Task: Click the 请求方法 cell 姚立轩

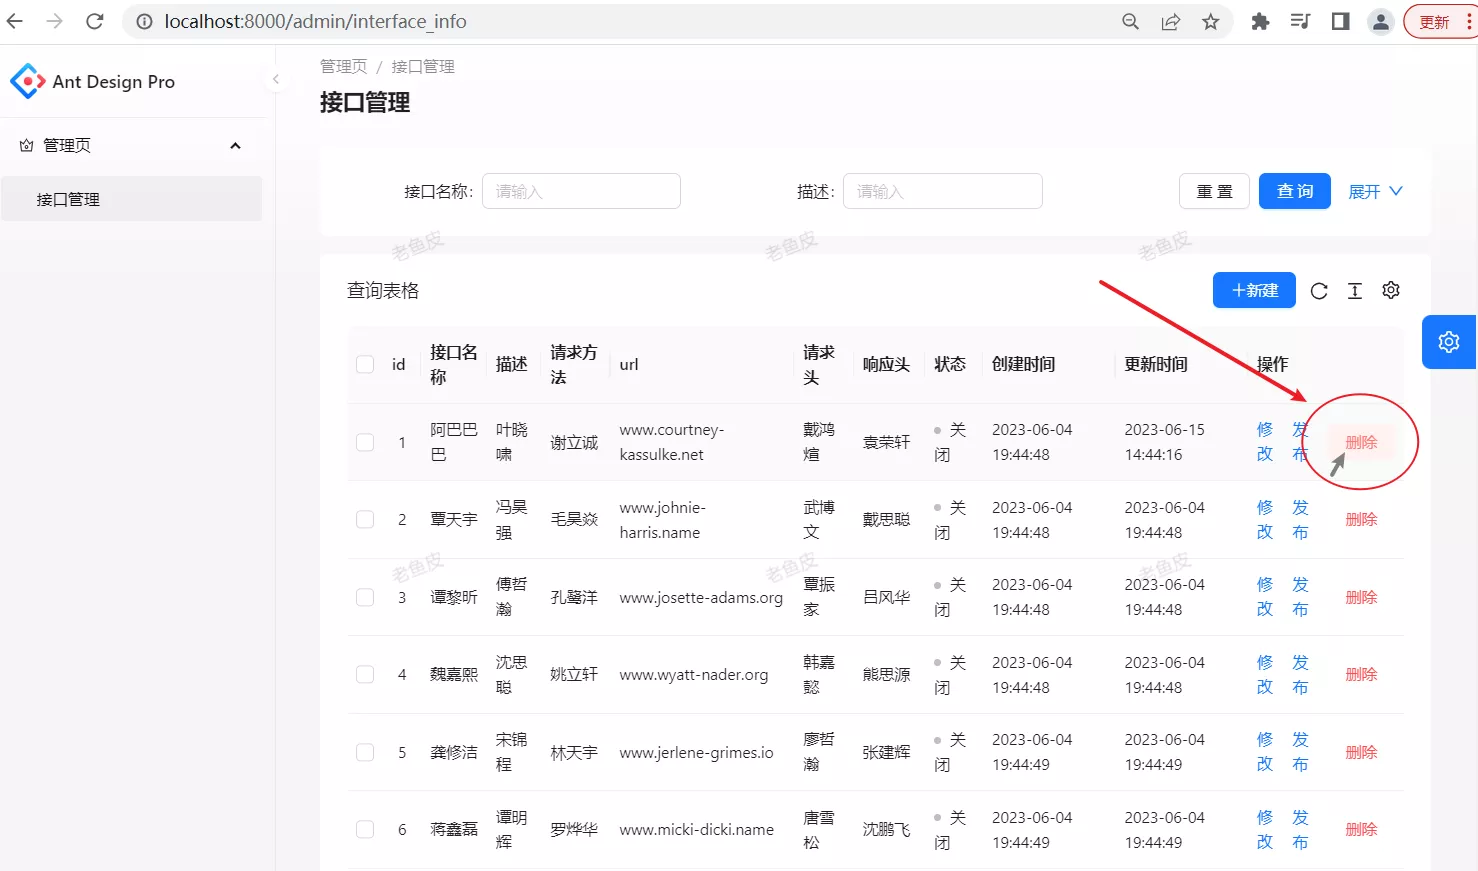Action: coord(574,674)
